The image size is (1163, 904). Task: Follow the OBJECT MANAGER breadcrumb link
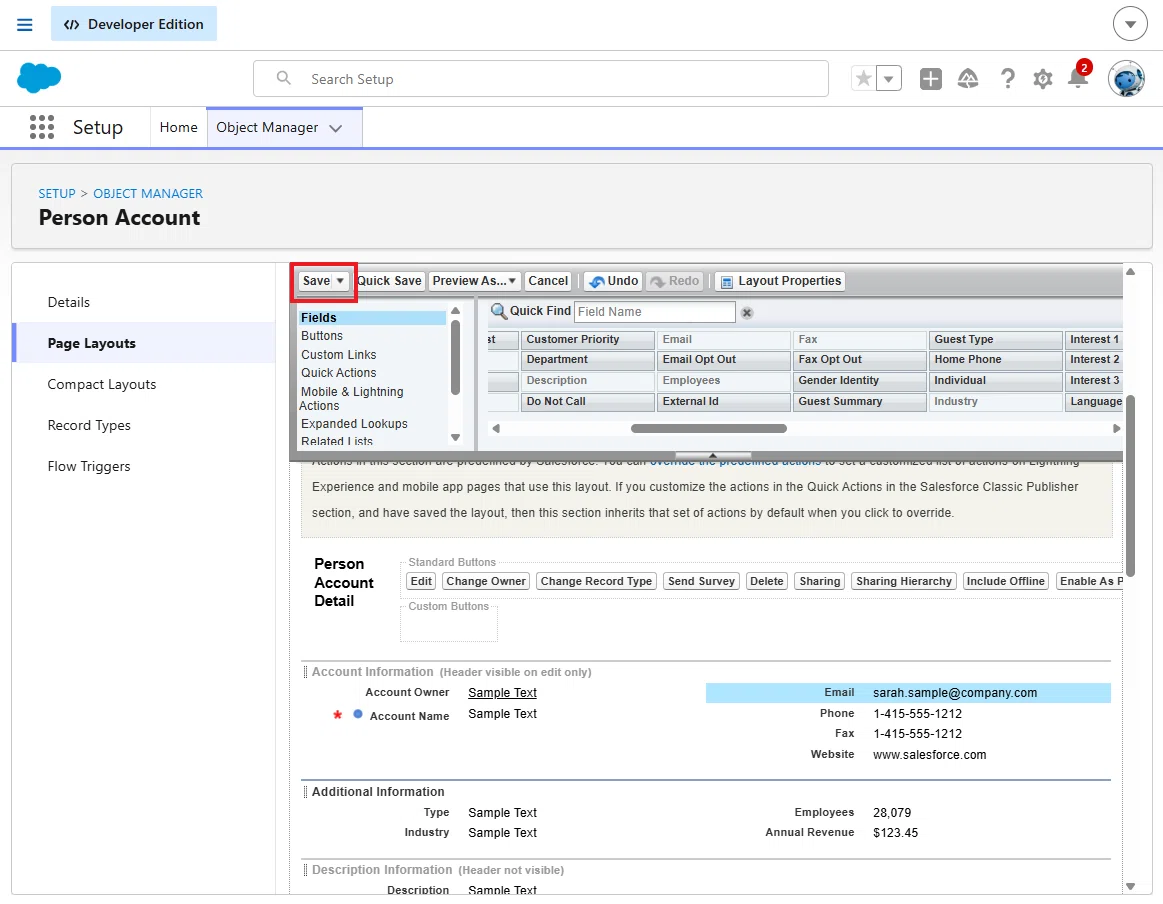[148, 194]
